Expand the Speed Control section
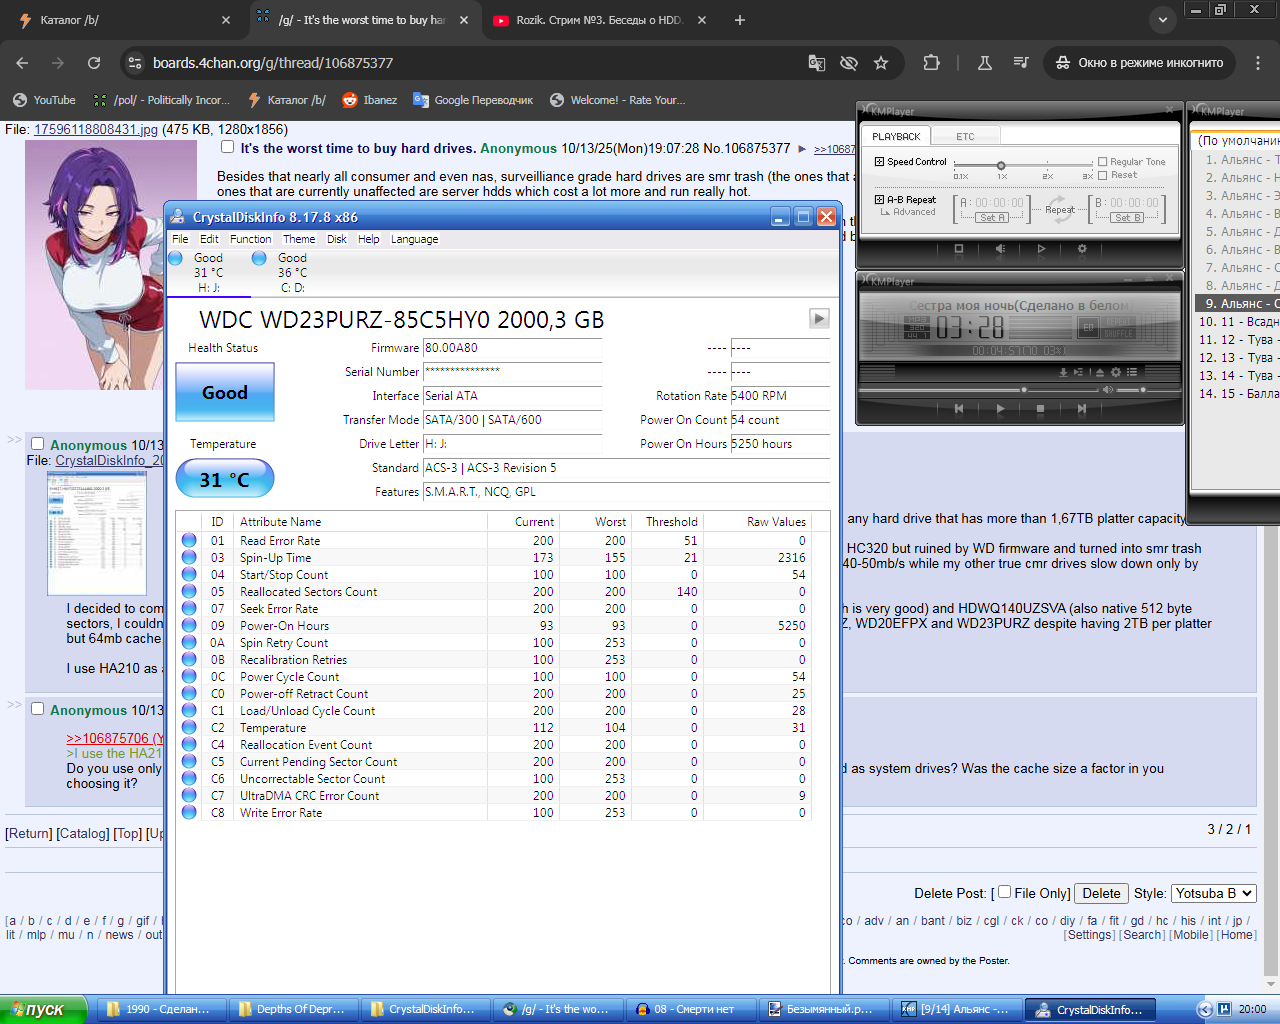 tap(879, 161)
